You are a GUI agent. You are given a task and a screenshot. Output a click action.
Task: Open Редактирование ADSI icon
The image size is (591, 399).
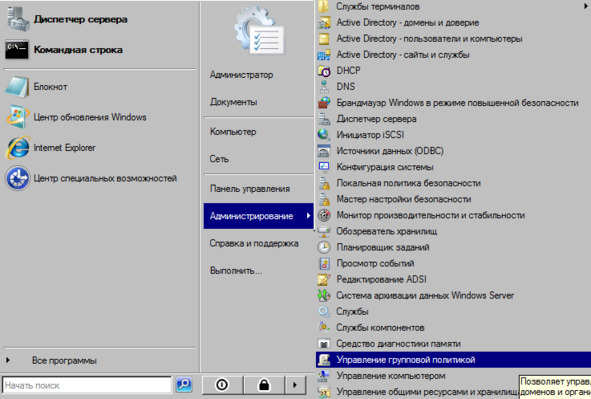(324, 279)
